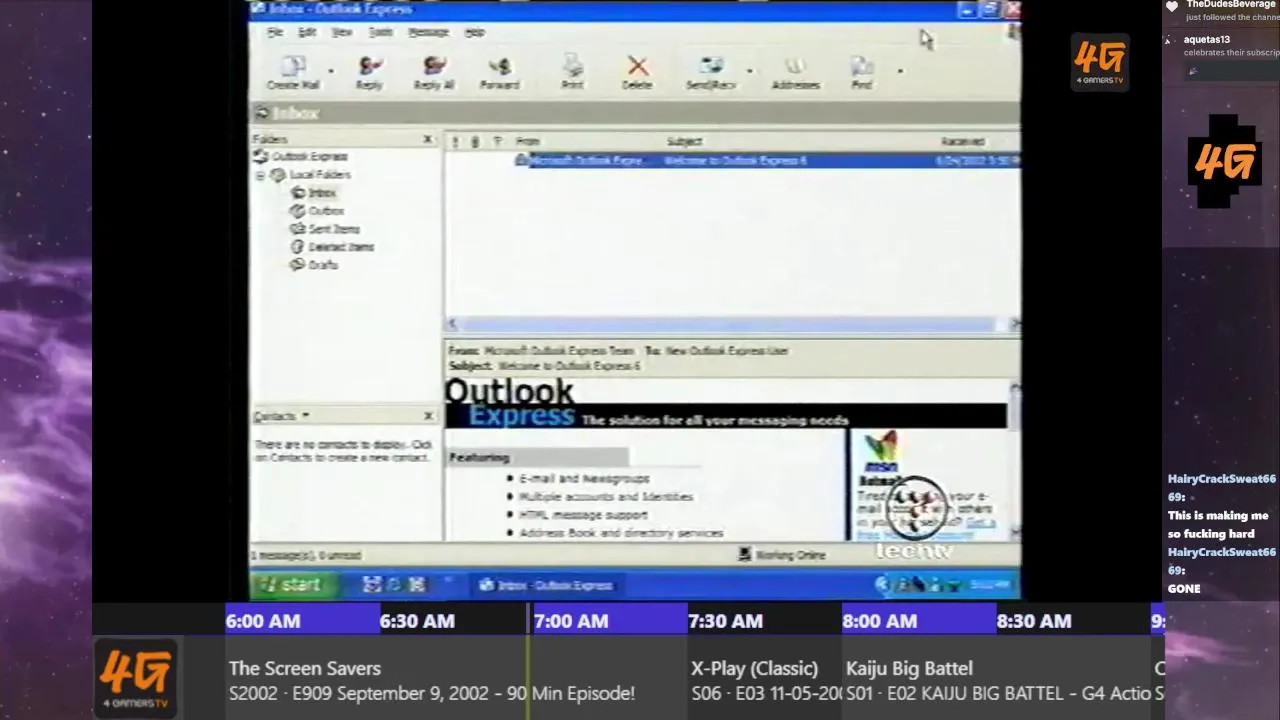Click the Print toolbar icon
Viewport: 1280px width, 720px height.
point(572,72)
